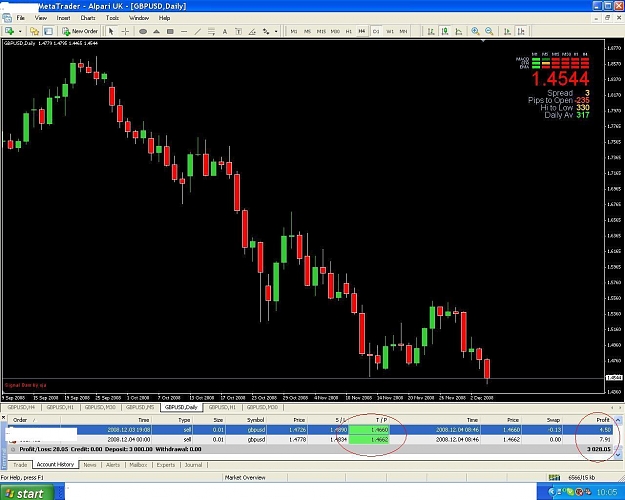Select Bar Chart display icon
Viewport: 625px width, 500px height.
[x=431, y=31]
